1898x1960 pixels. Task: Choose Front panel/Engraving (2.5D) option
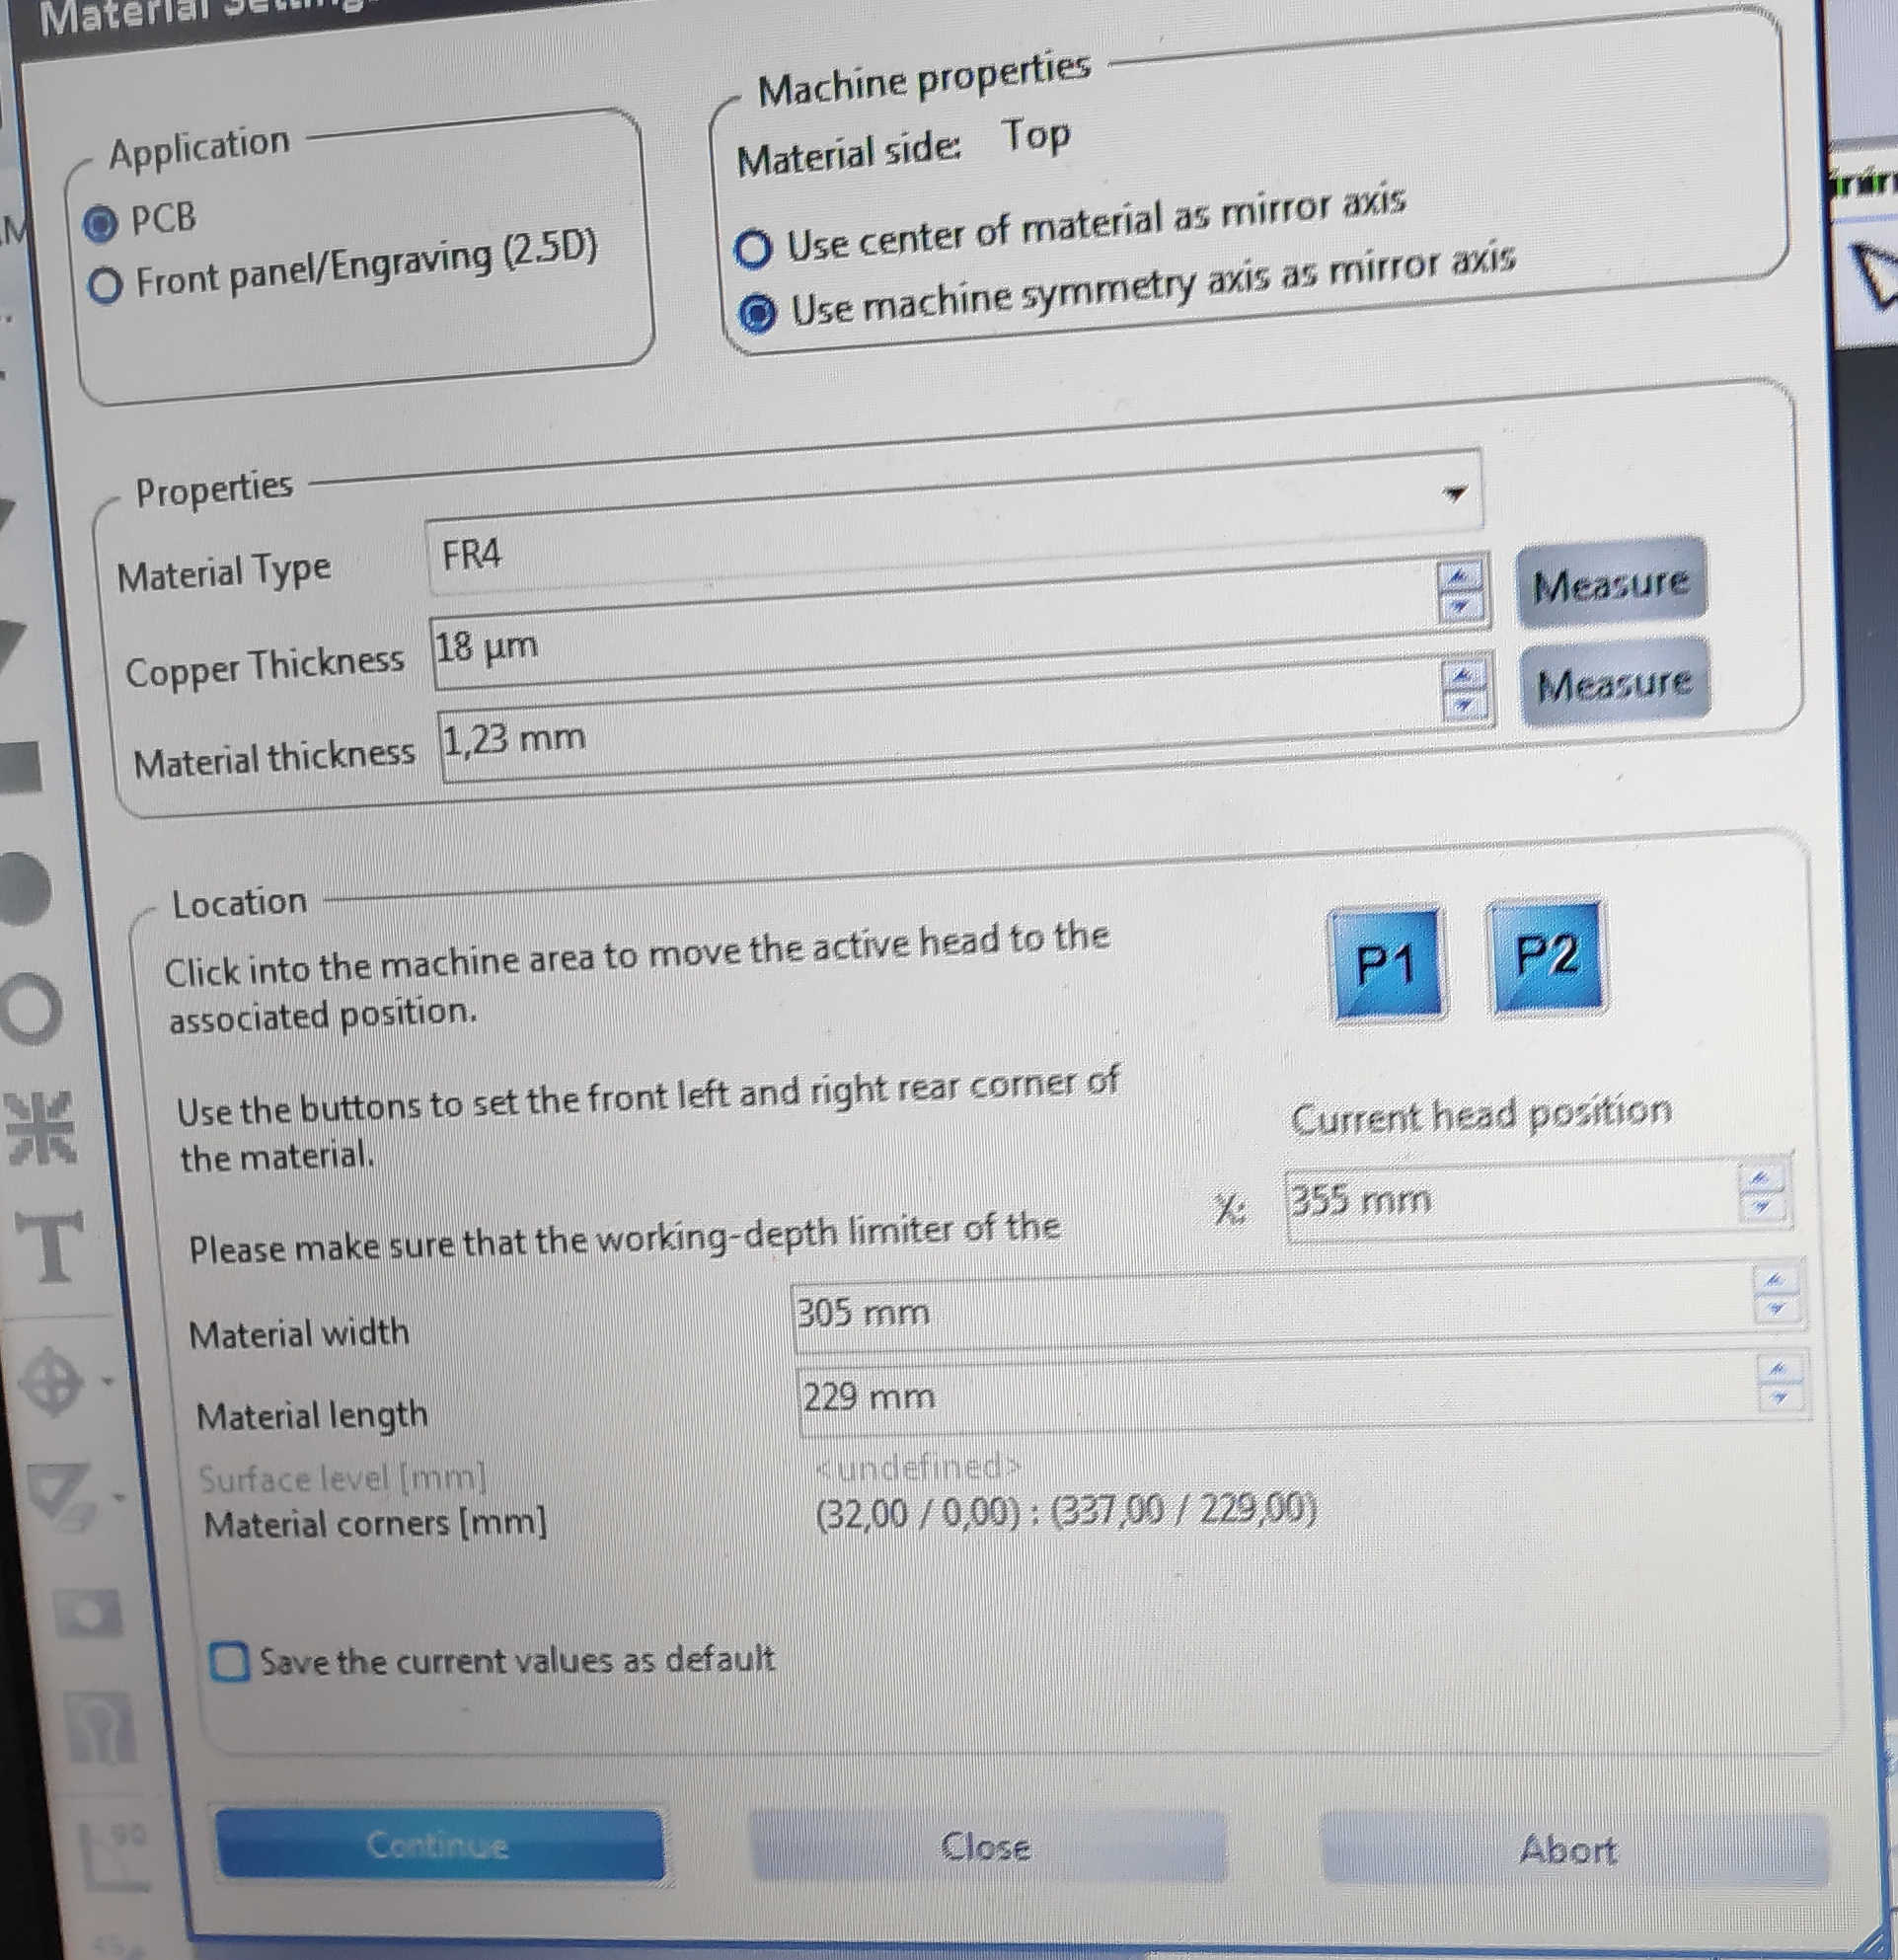[x=105, y=286]
